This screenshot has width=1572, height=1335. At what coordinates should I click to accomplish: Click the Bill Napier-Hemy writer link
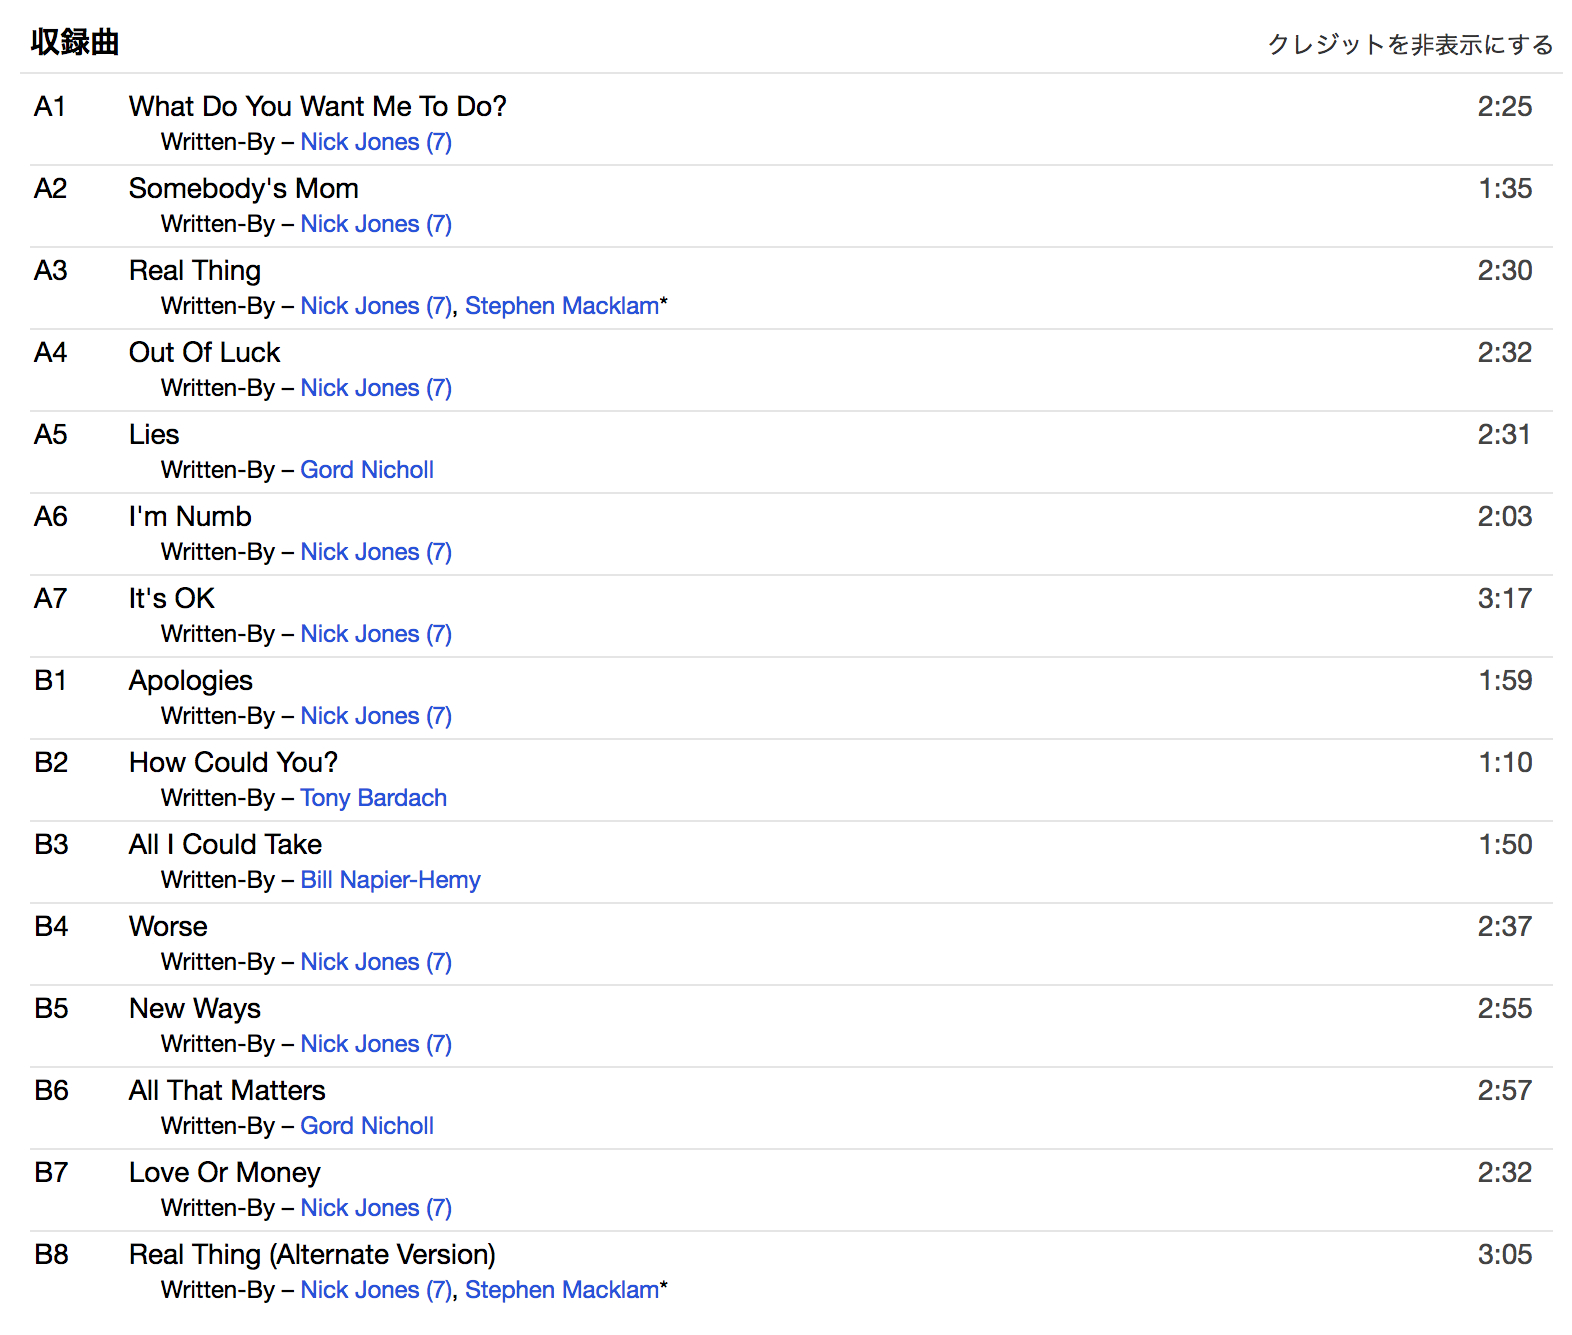coord(390,880)
